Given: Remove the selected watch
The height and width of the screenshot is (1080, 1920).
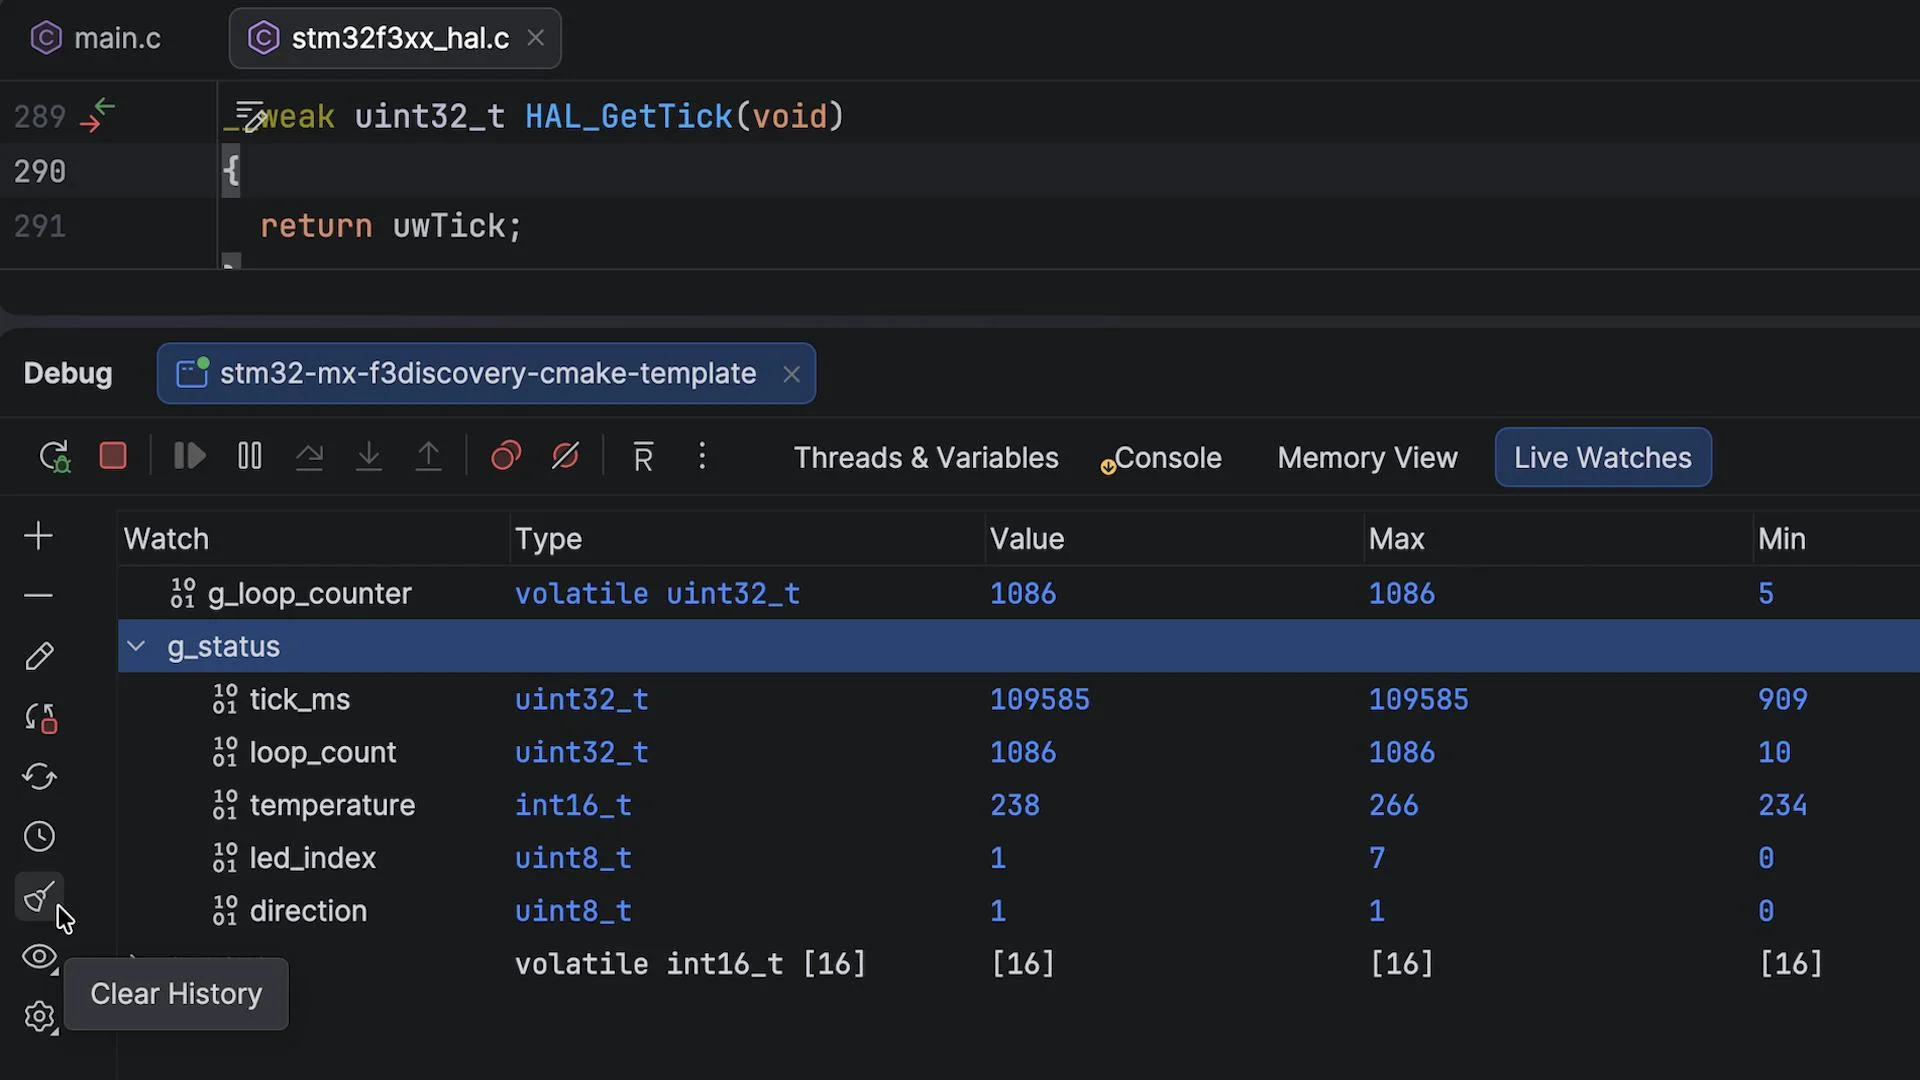Looking at the screenshot, I should pyautogui.click(x=38, y=595).
